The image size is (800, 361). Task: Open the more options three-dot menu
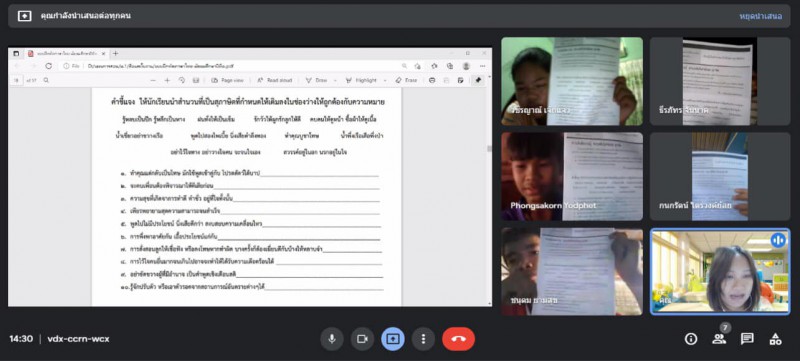[x=423, y=339]
